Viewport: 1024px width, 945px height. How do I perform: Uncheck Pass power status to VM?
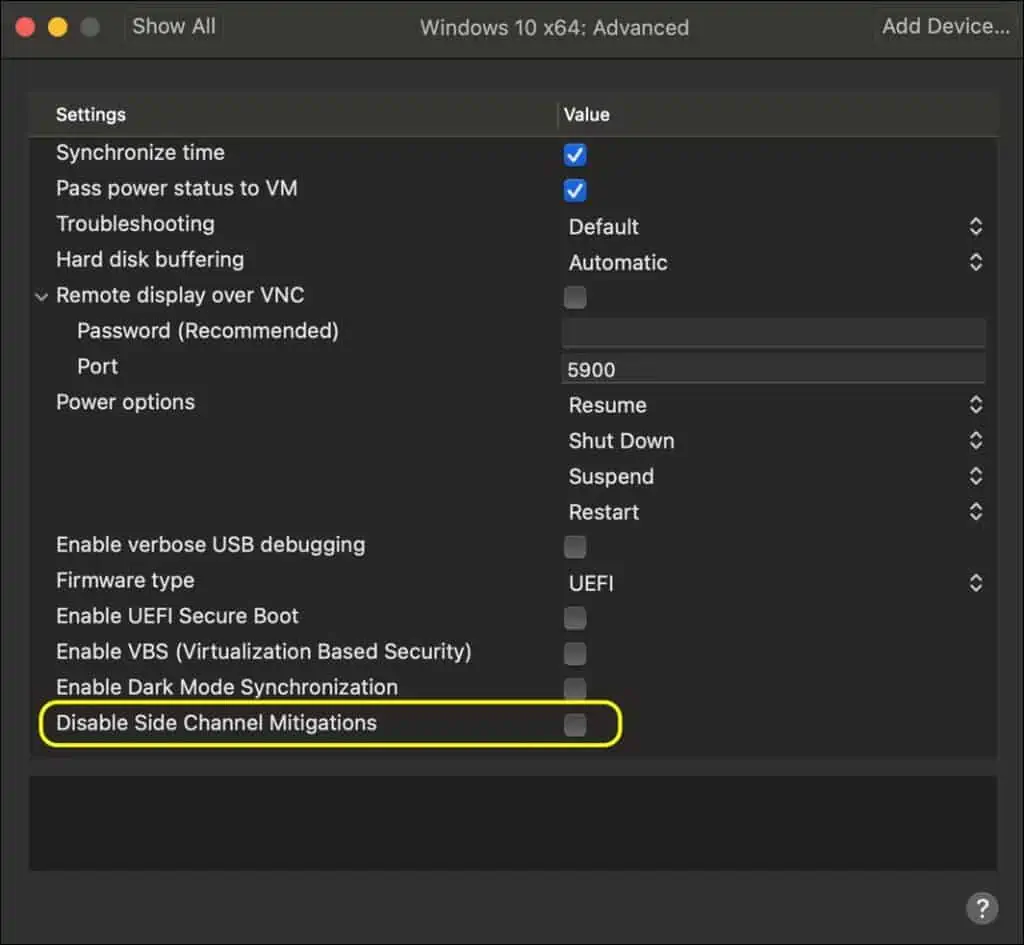(575, 191)
